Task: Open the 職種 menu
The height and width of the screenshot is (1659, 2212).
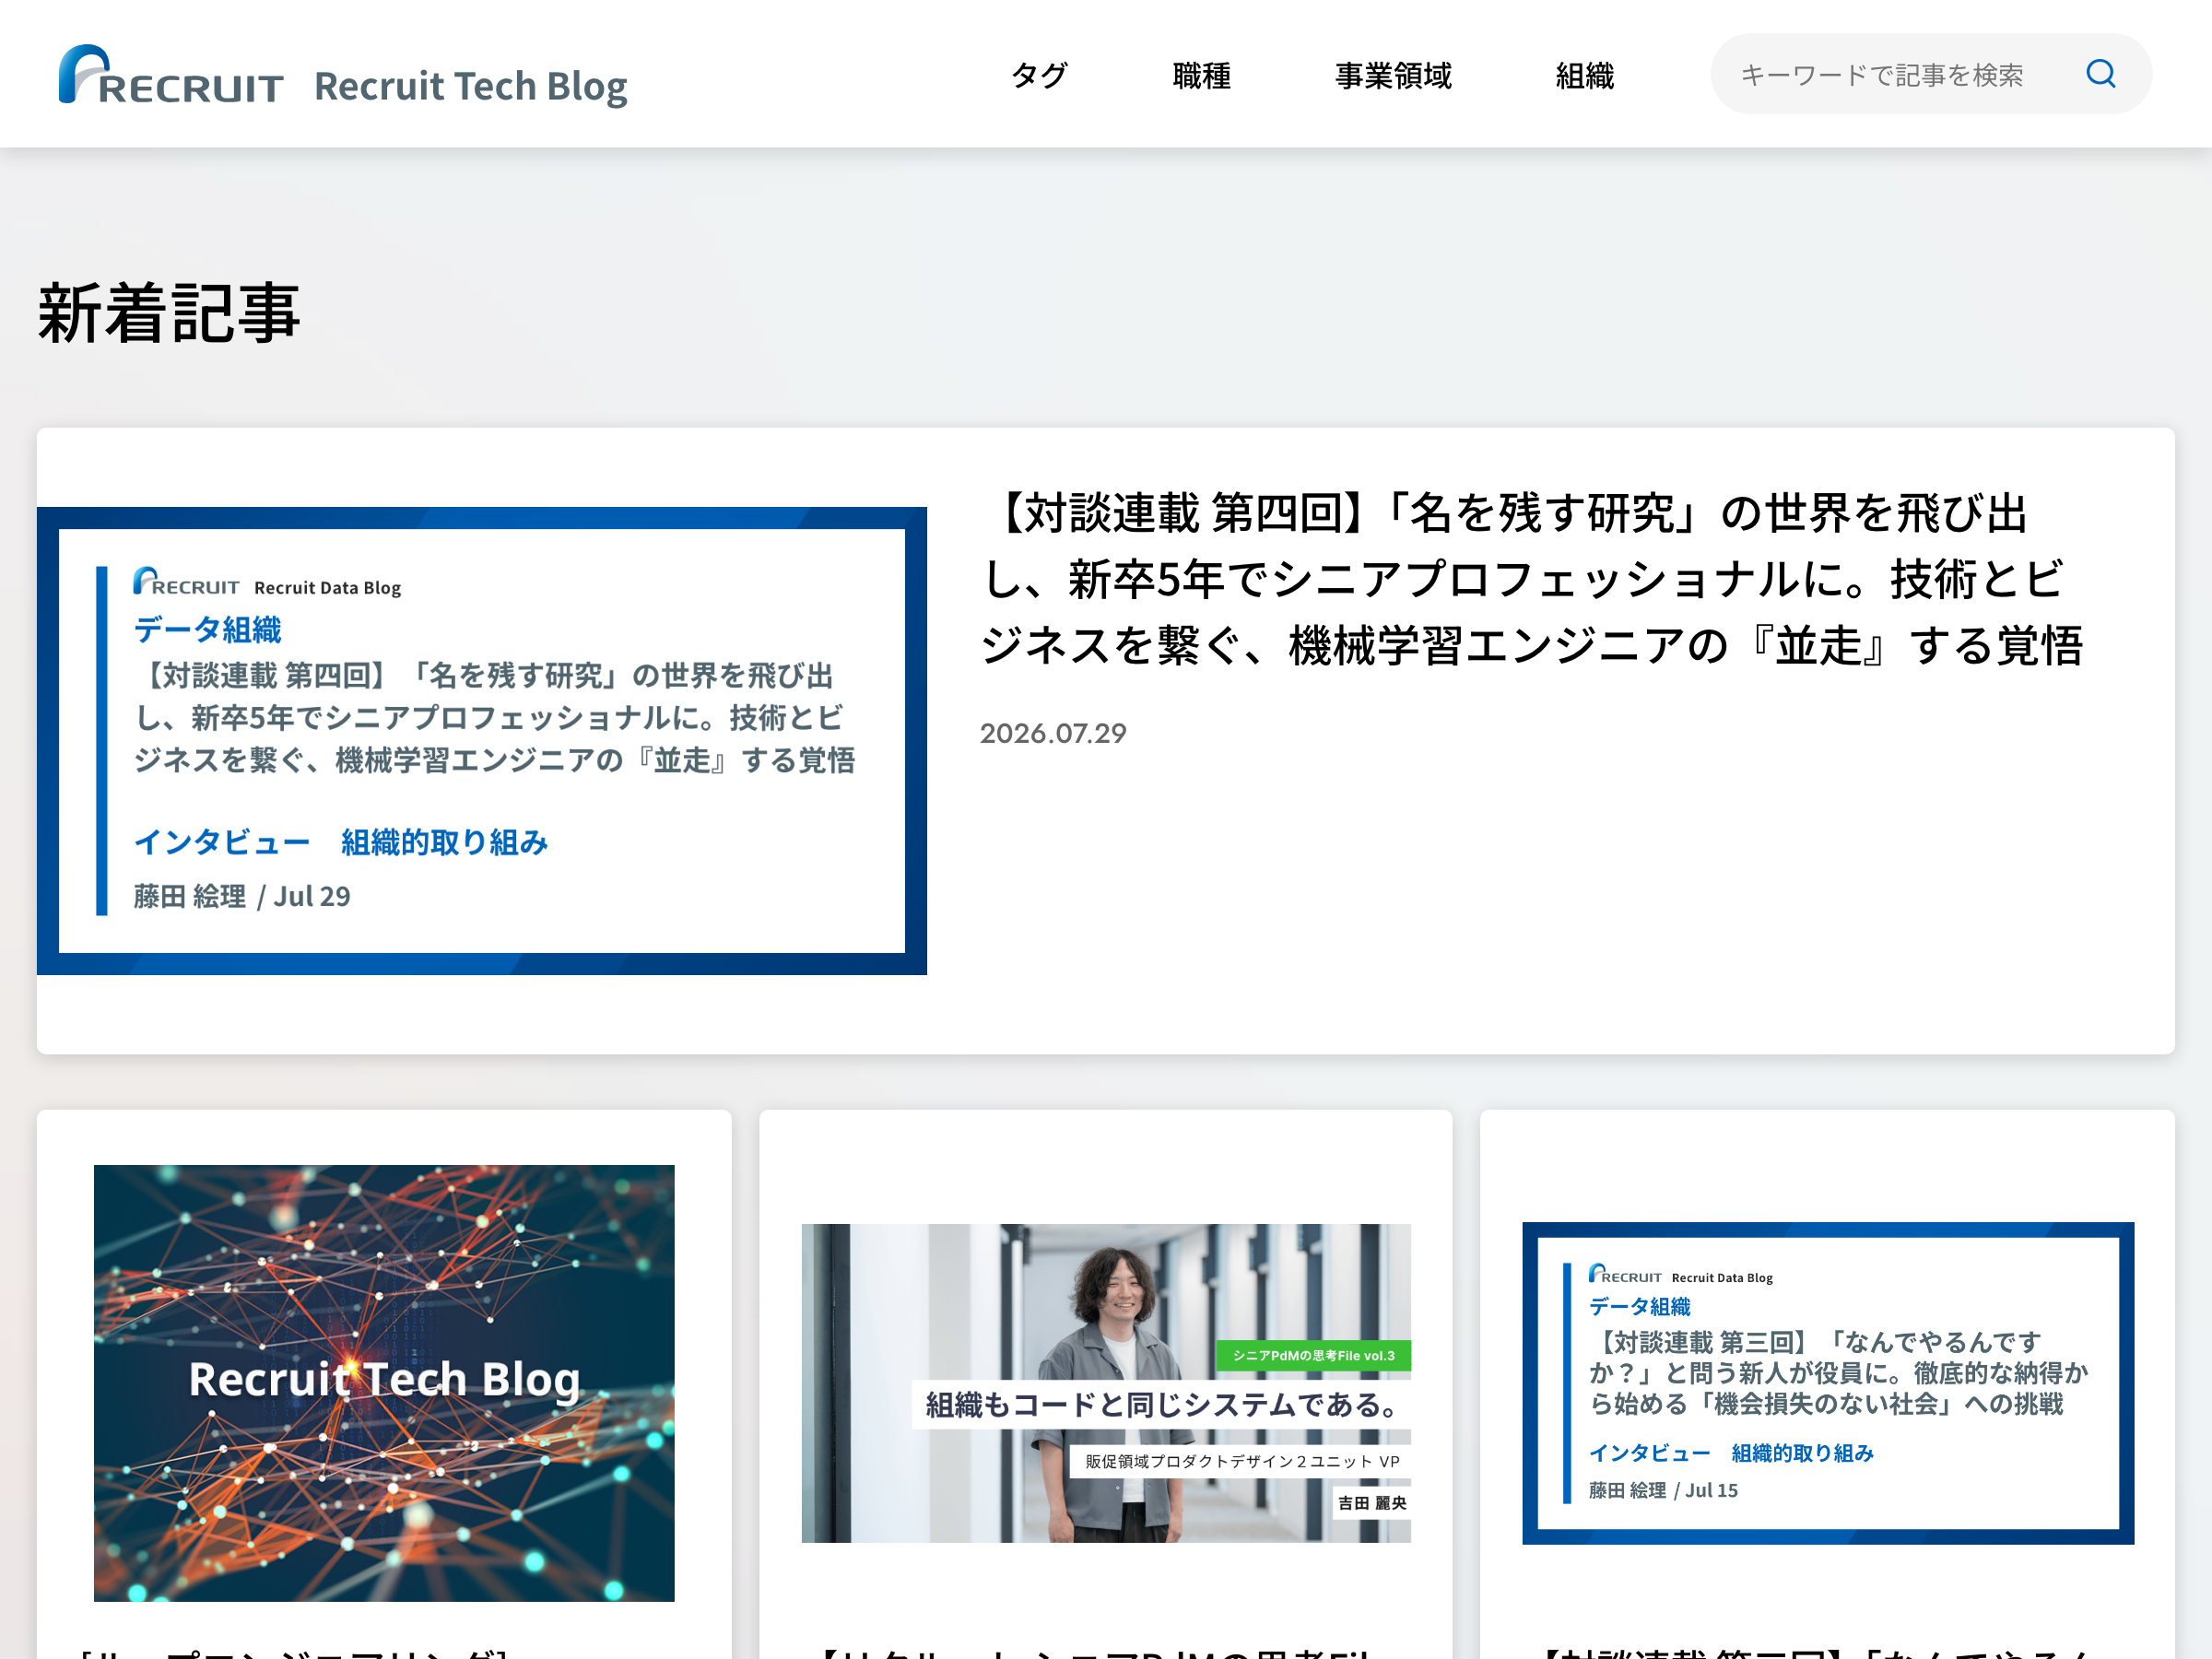Action: tap(1201, 75)
